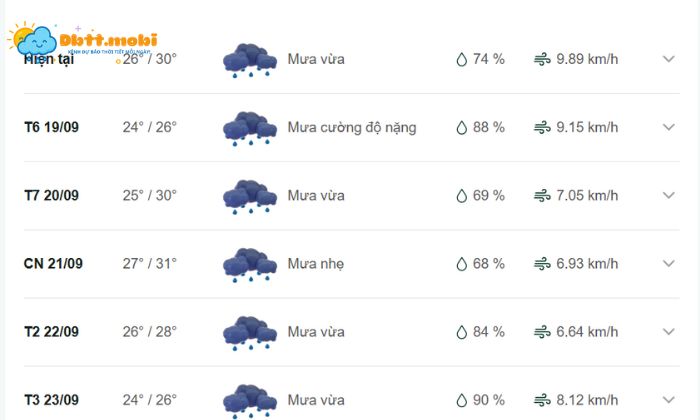Click the rain cloud icon for T6 19/09
Viewport: 700px width, 420px height.
249,128
